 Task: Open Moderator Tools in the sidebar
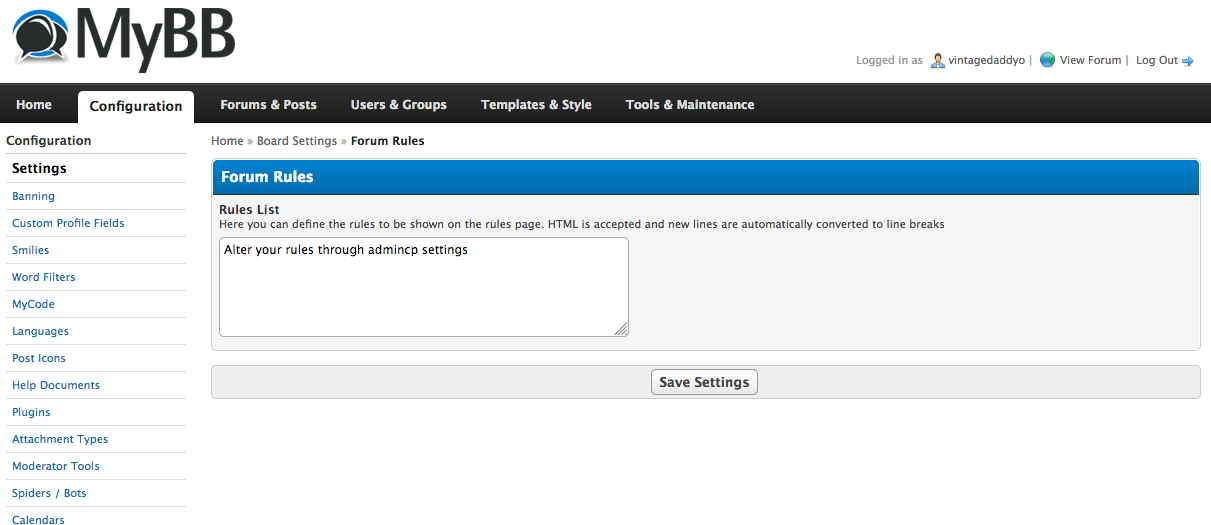click(56, 466)
